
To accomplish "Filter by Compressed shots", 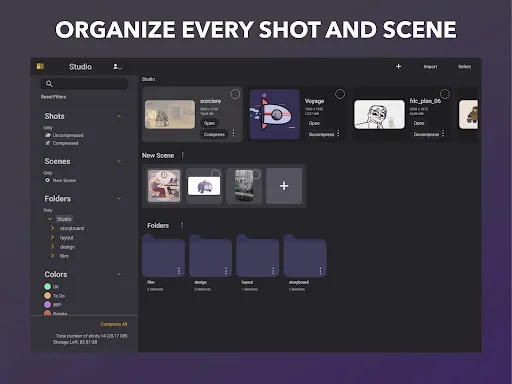I will coord(65,143).
